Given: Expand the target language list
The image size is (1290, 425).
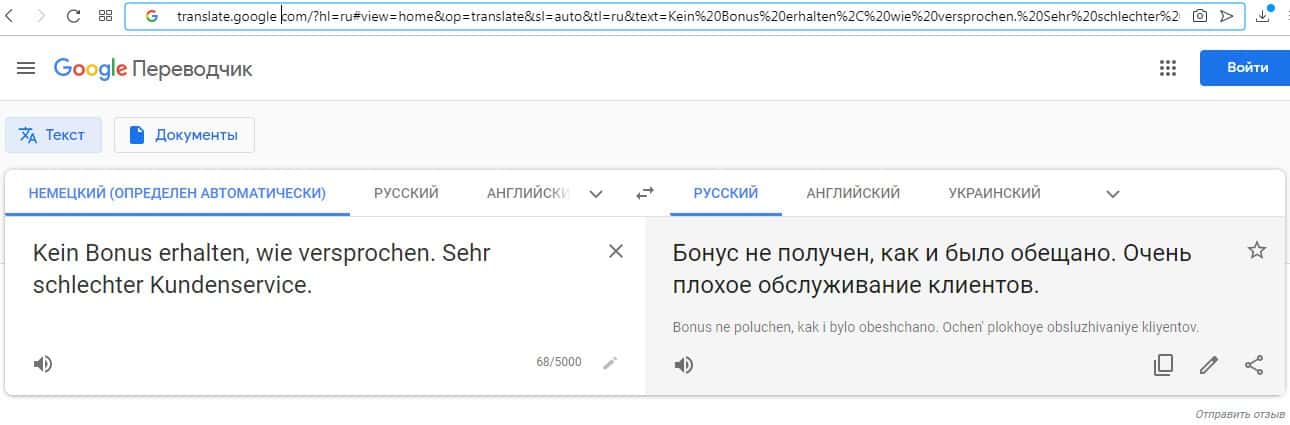Looking at the screenshot, I should (x=1113, y=194).
